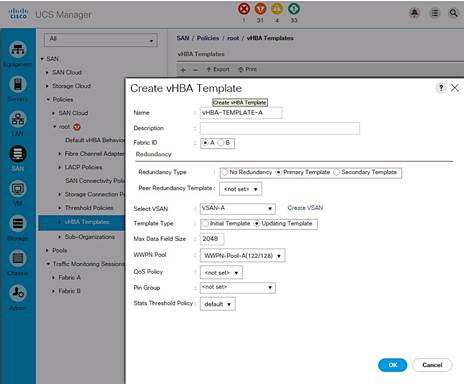Open the dialog help question mark
Screen dimensions: 464x384
441,88
